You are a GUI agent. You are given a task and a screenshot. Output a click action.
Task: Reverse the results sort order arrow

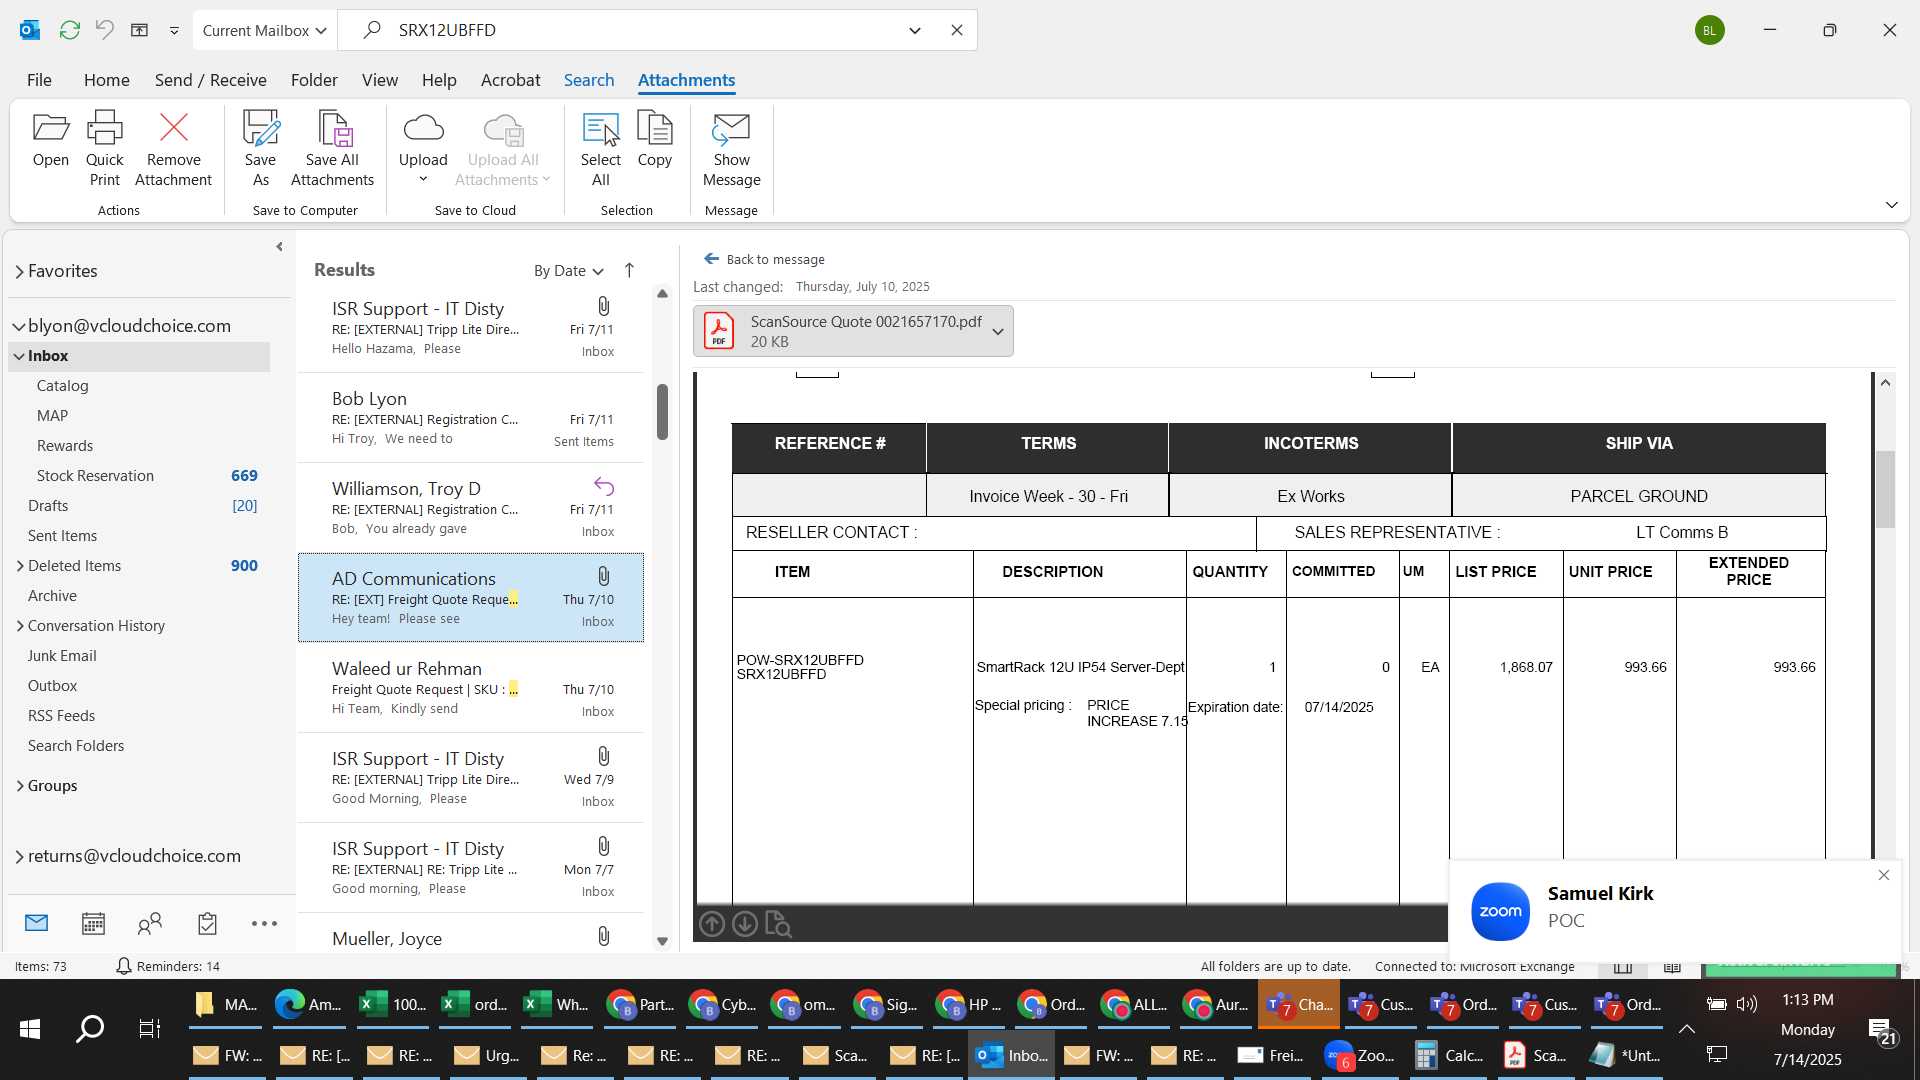pos(629,270)
